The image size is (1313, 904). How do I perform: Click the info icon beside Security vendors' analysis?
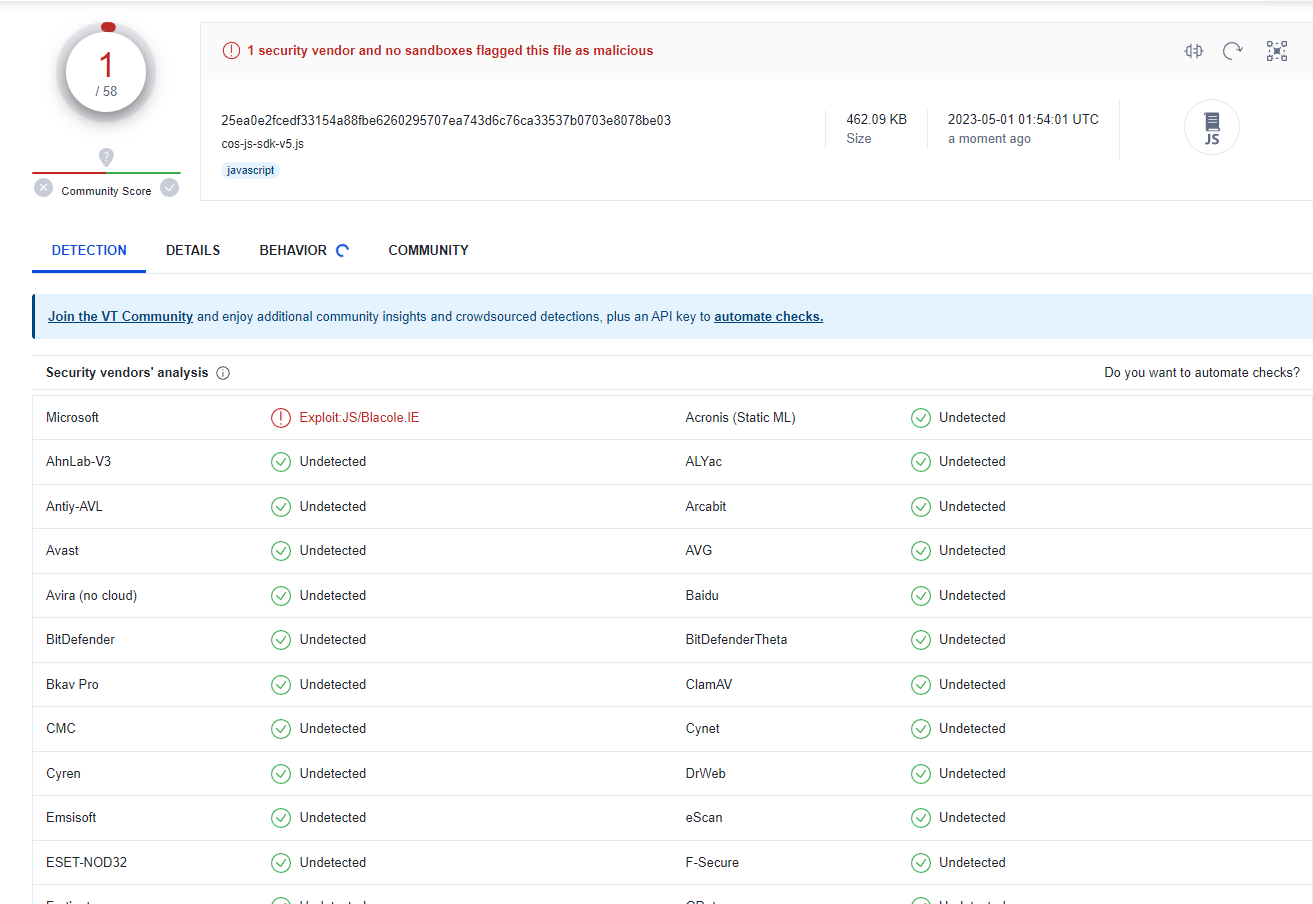[223, 373]
